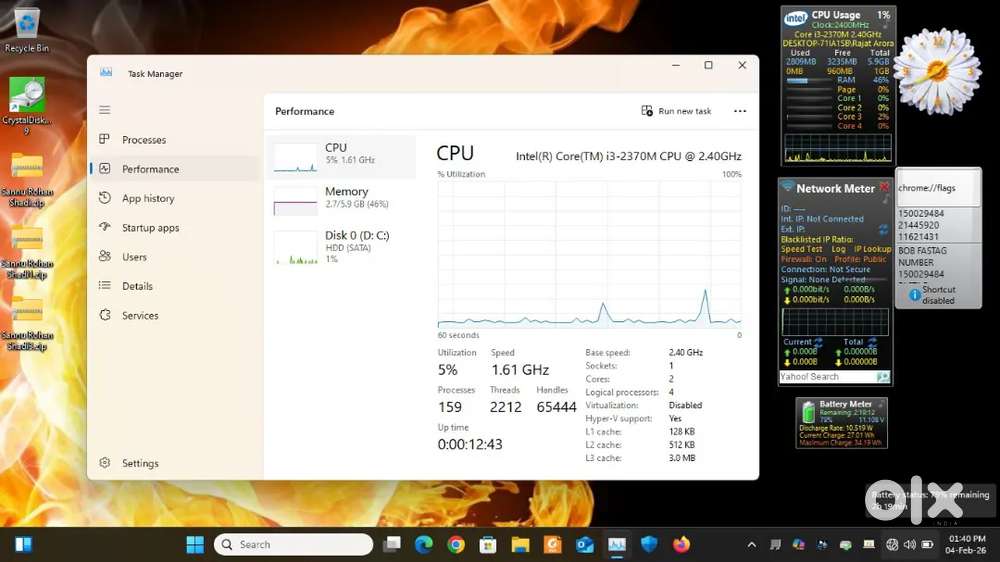
Task: Open the Widgets icon on taskbar
Action: coord(24,544)
